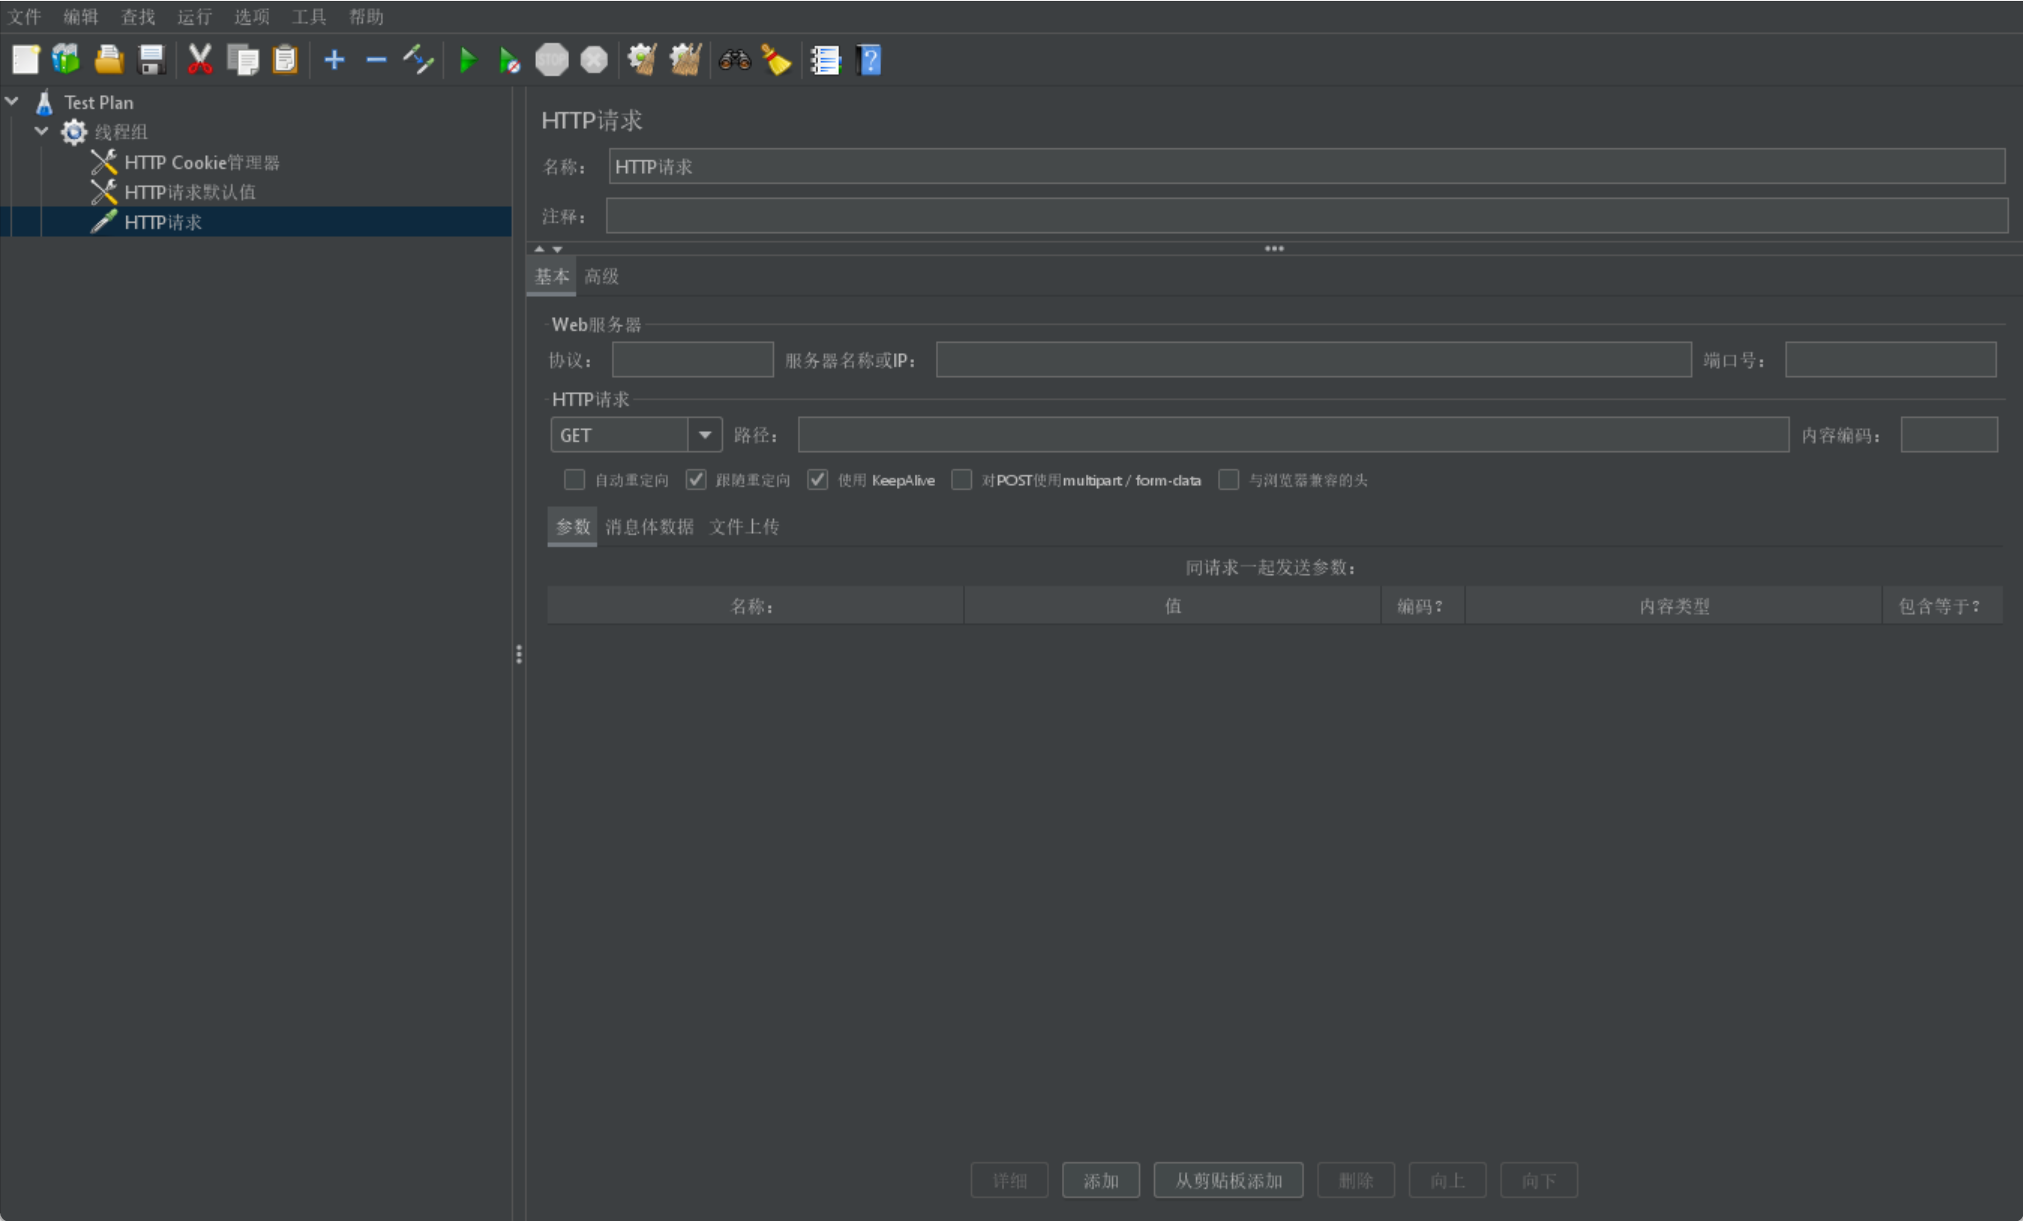The height and width of the screenshot is (1221, 2023).
Task: Enable multipart / form-data for POST checkbox
Action: click(x=962, y=480)
